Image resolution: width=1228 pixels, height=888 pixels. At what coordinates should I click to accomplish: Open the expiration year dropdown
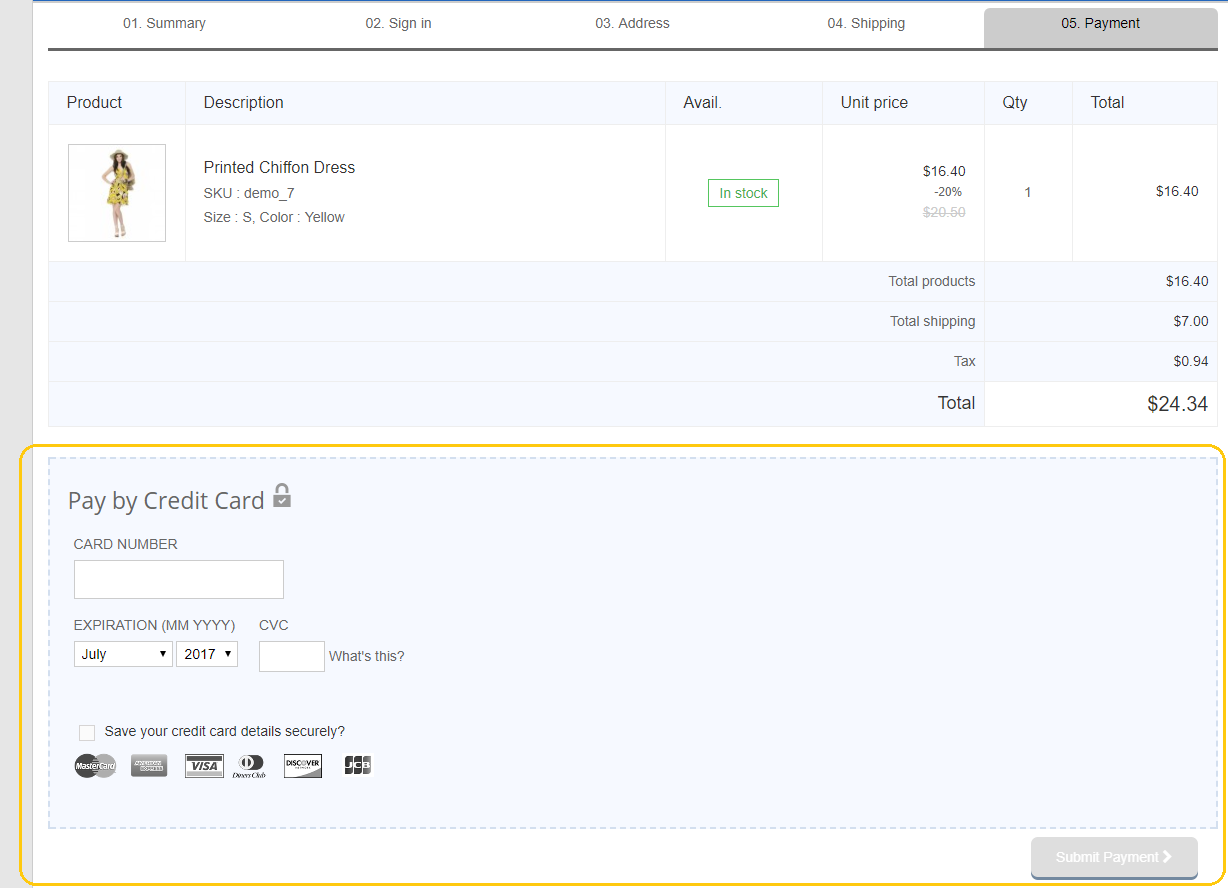pos(207,654)
